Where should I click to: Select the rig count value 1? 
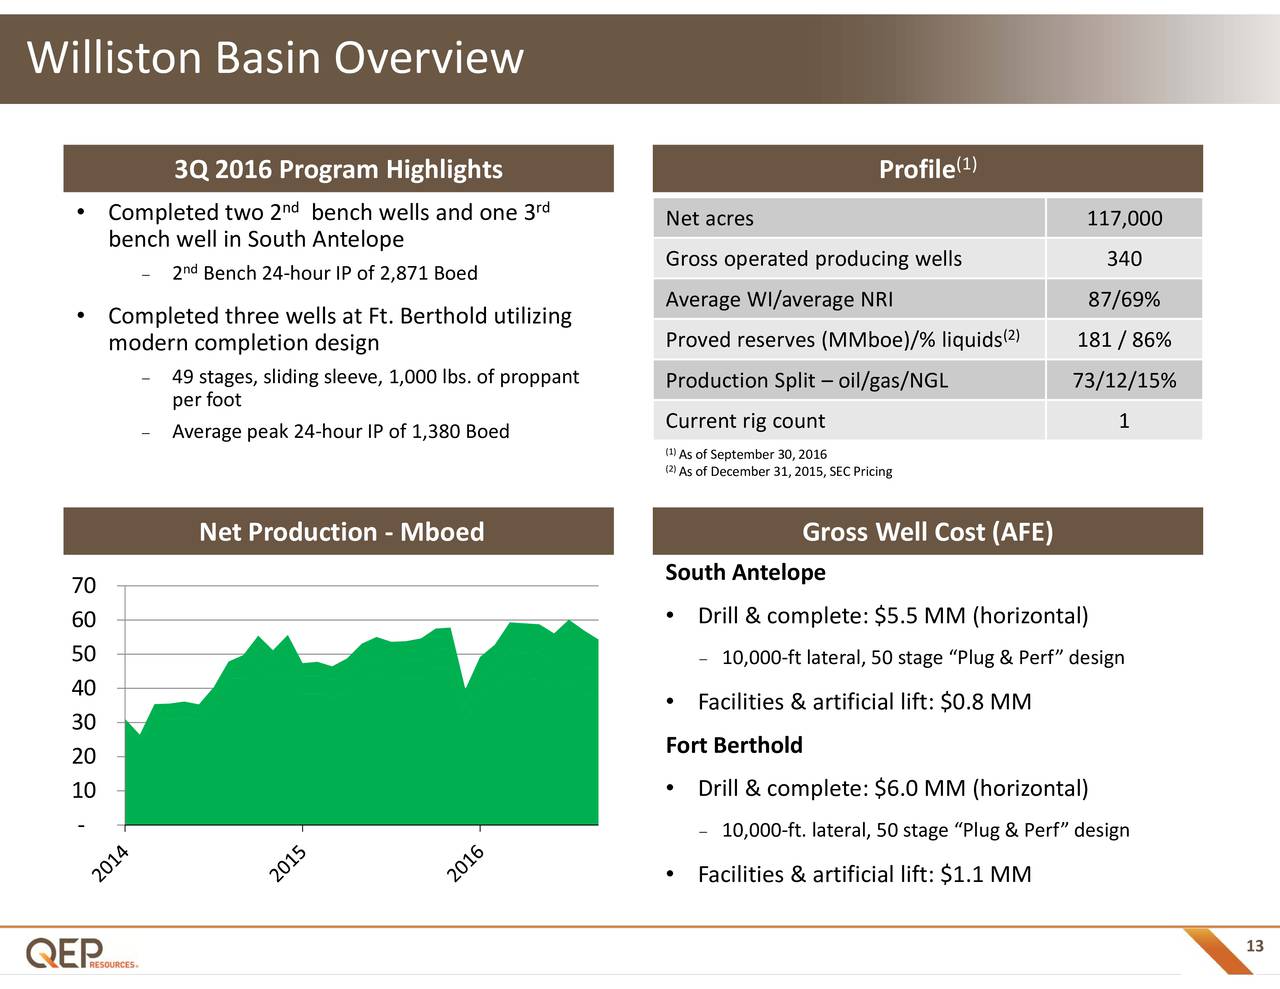click(x=1124, y=421)
